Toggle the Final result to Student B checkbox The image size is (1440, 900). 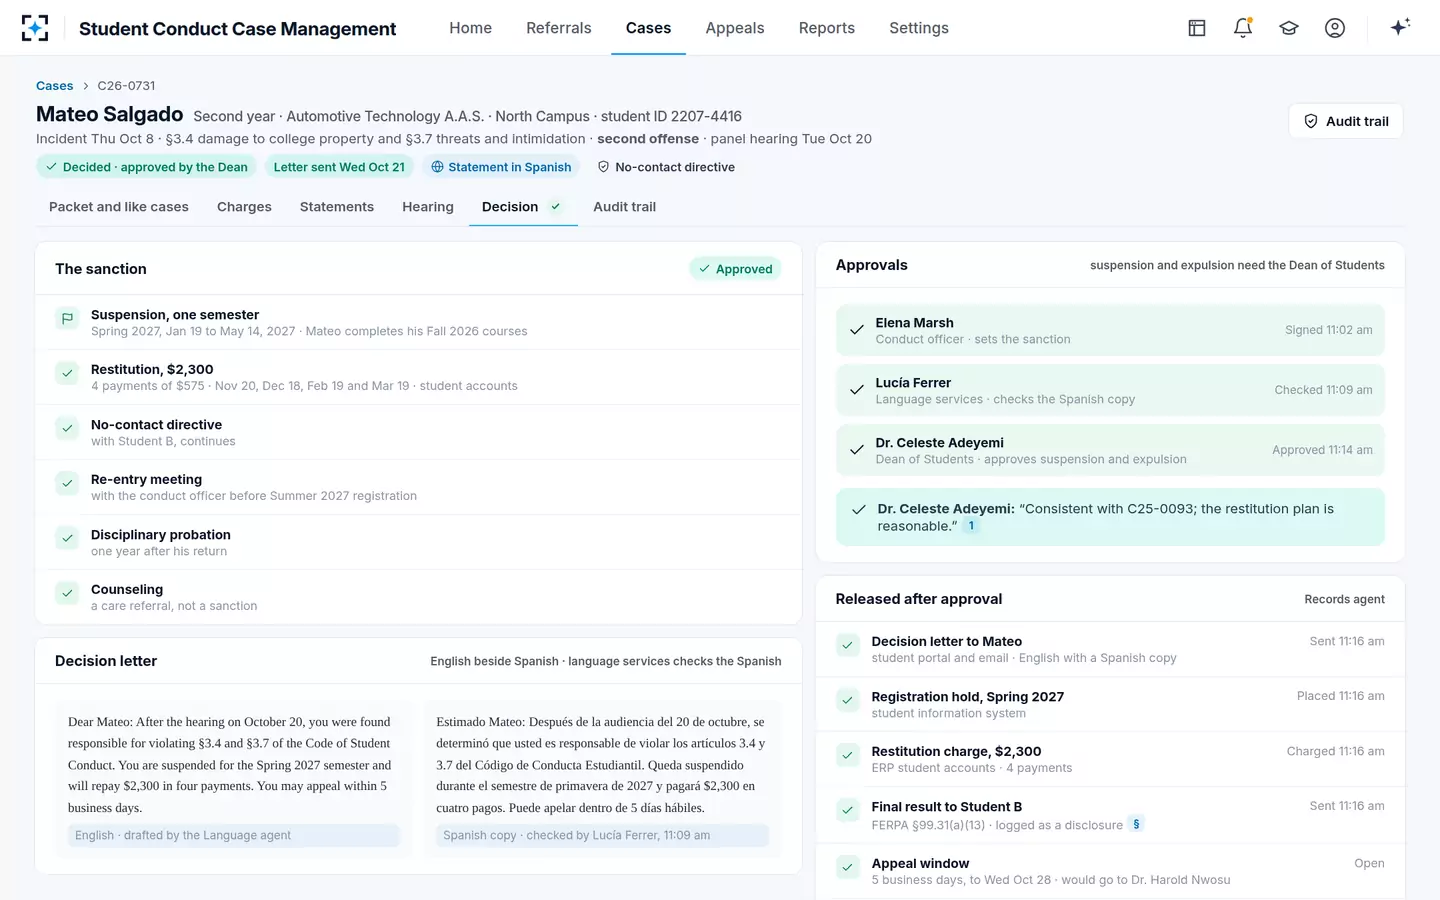[847, 811]
